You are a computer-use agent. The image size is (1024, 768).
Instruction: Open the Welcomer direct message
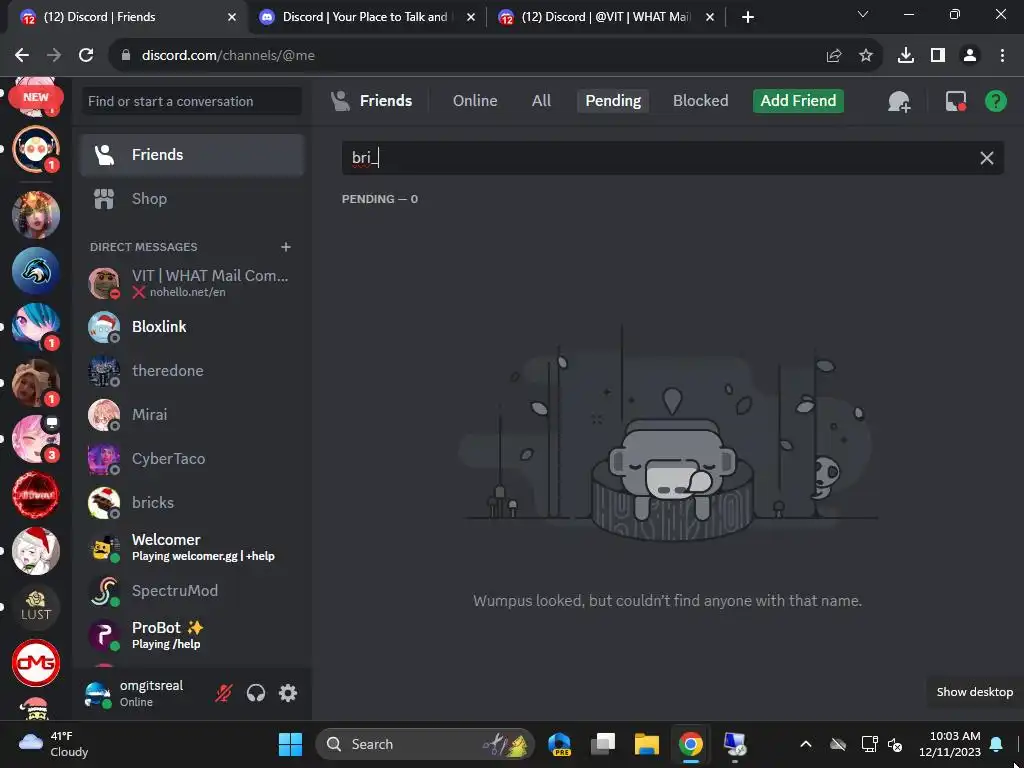(x=191, y=547)
